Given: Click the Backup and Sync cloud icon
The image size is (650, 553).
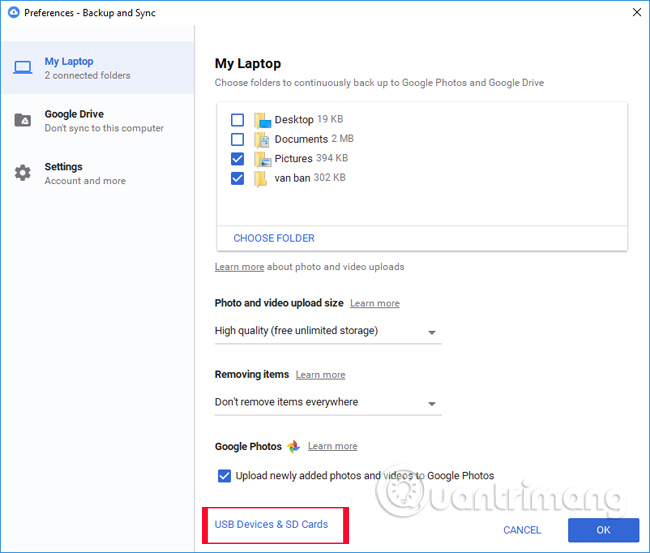Looking at the screenshot, I should pos(14,12).
